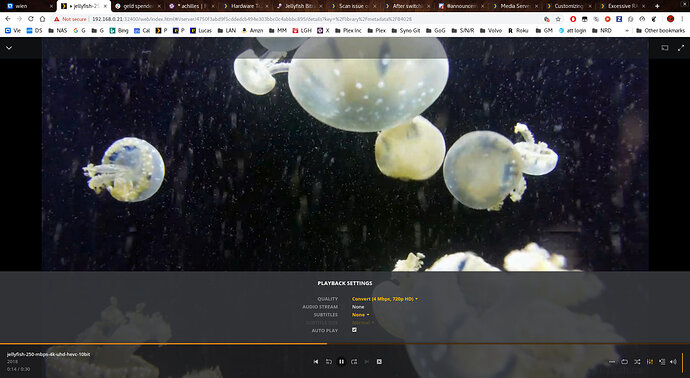Open the Syno Git bookmark folder
This screenshot has width=690, height=378.
click(405, 30)
